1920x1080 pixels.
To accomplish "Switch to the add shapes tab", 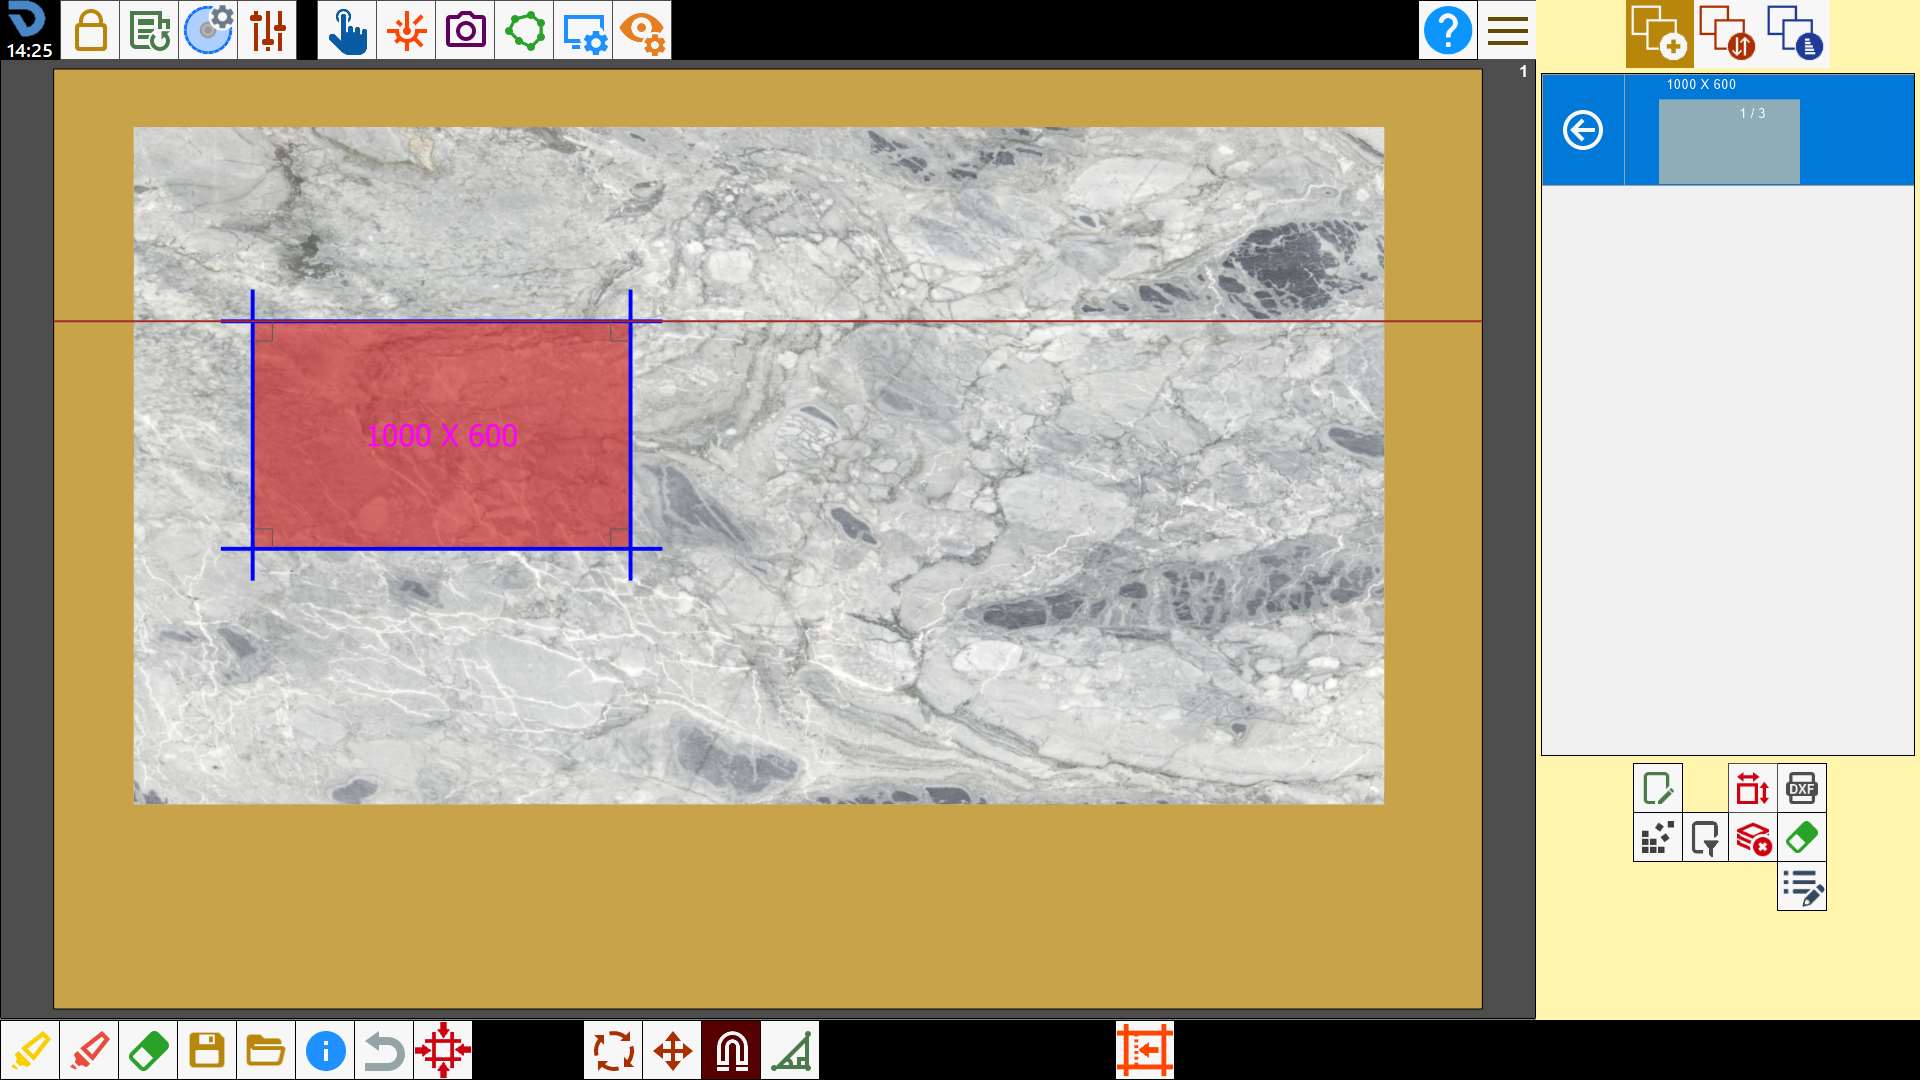I will pyautogui.click(x=1659, y=33).
